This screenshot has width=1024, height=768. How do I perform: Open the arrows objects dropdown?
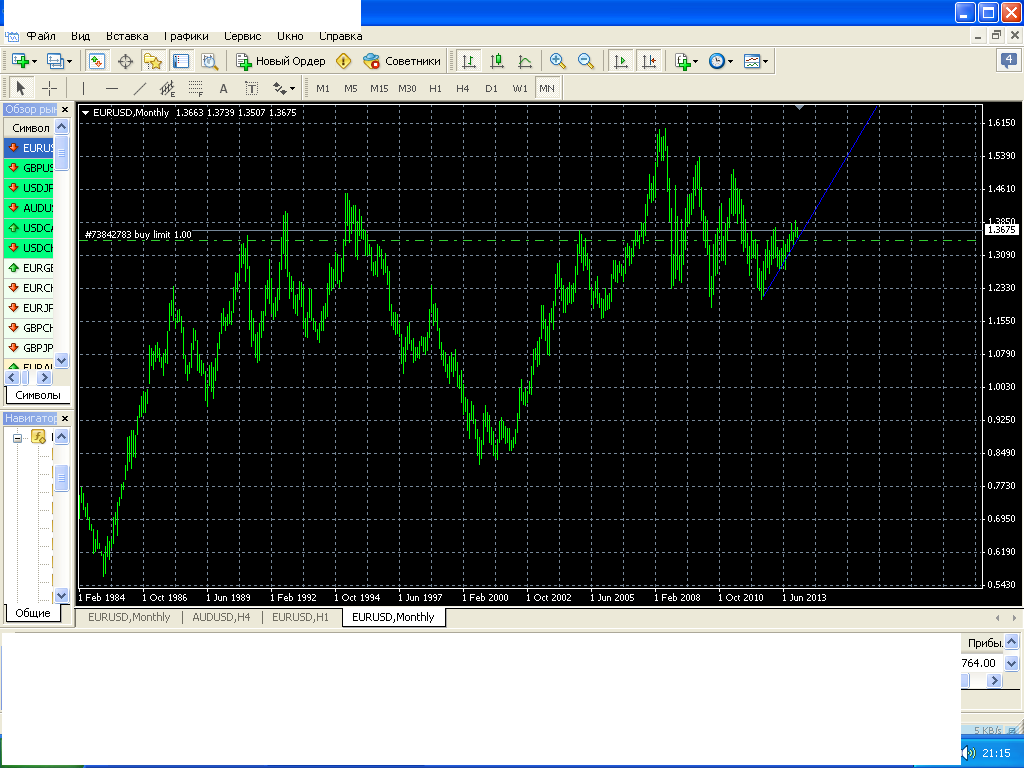tap(283, 88)
